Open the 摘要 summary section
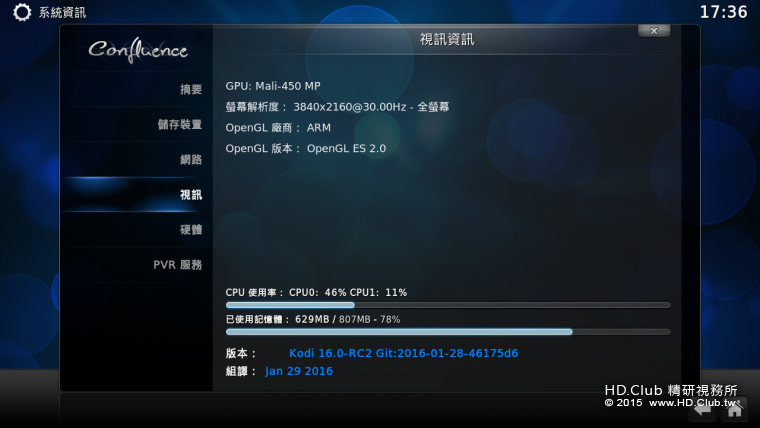 point(136,89)
